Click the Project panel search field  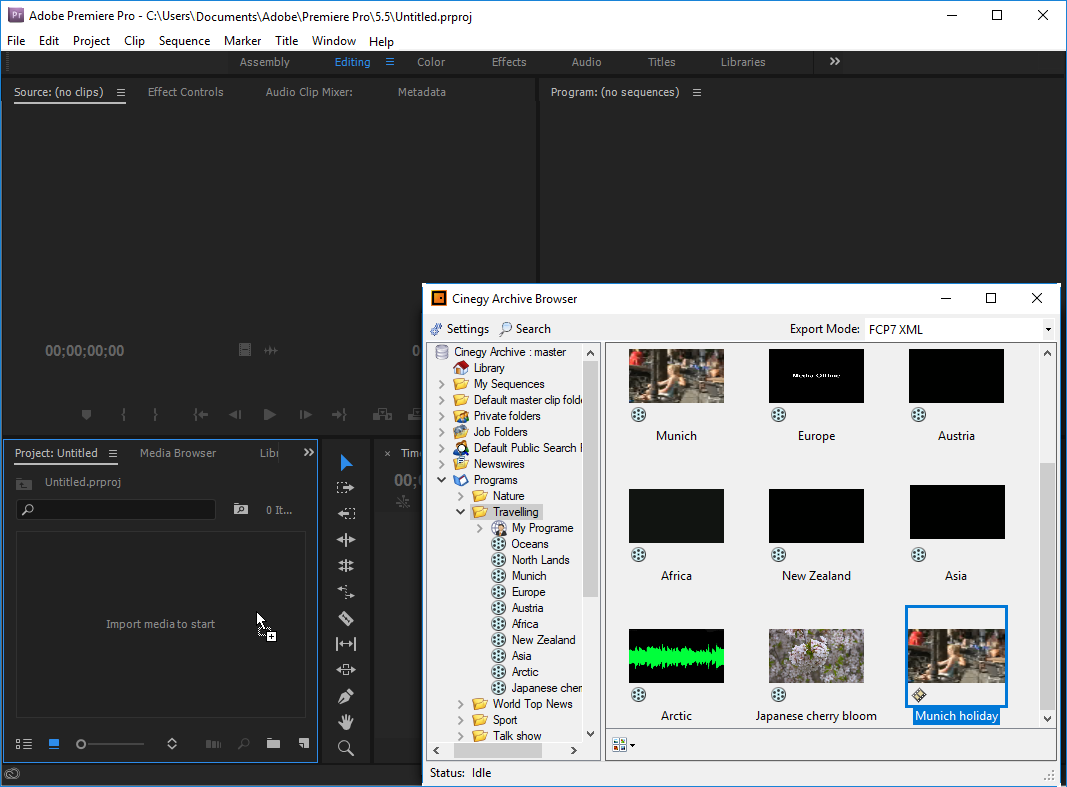click(x=116, y=509)
